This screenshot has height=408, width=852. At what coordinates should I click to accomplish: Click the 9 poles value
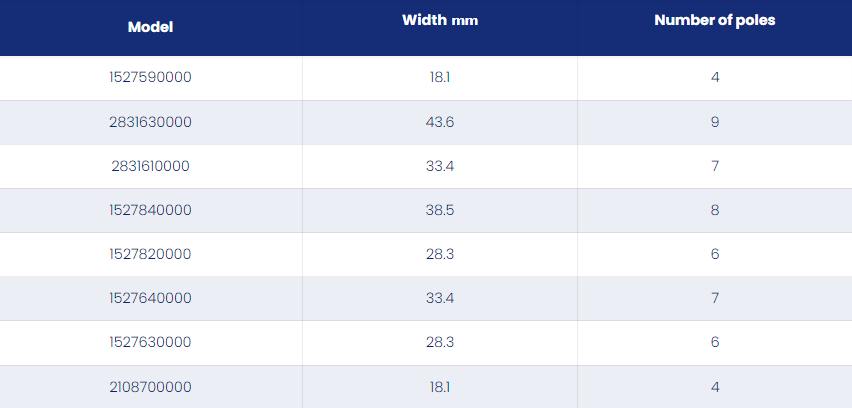pos(715,122)
